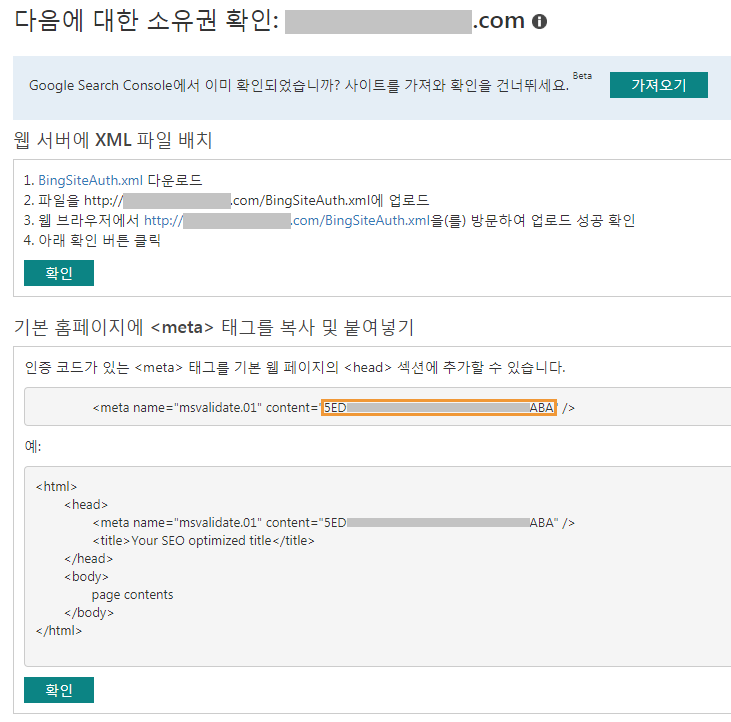Click the '기본 홈페이지에 <meta> 태그를 복사 및 붙여넣기' heading
Screen dimensions: 731x722
click(x=214, y=327)
